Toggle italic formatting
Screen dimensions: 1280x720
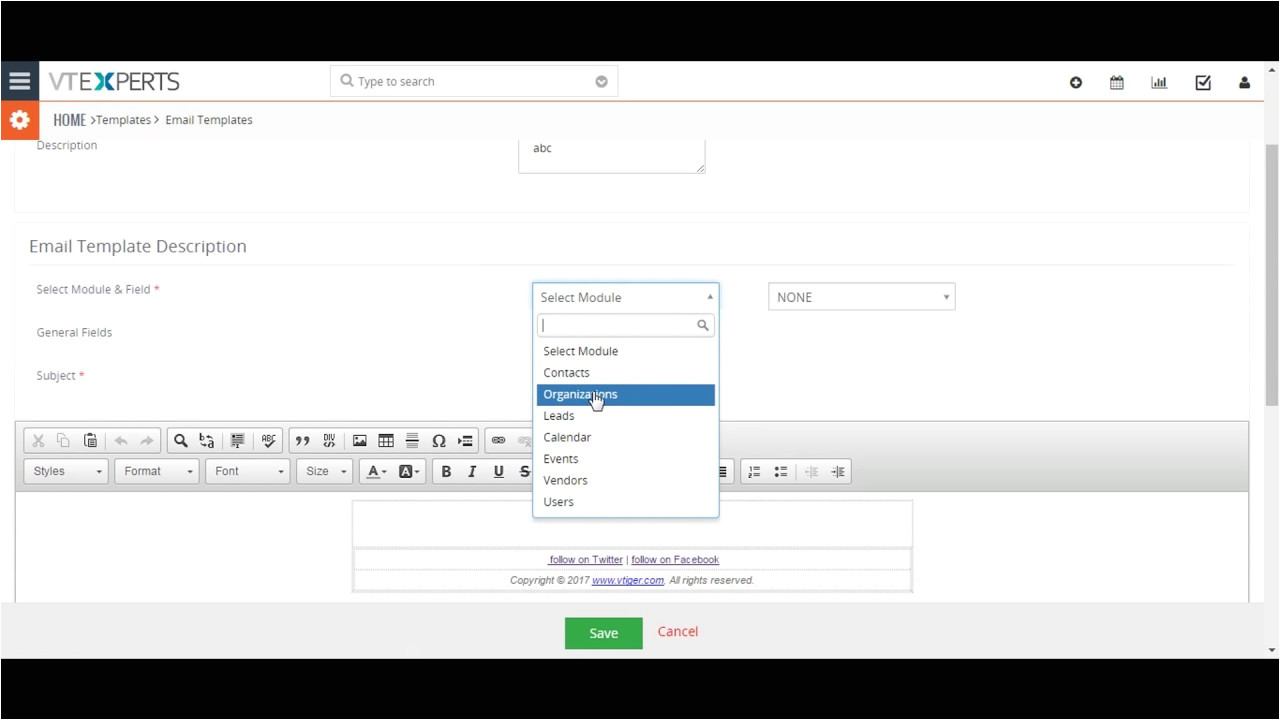[472, 472]
